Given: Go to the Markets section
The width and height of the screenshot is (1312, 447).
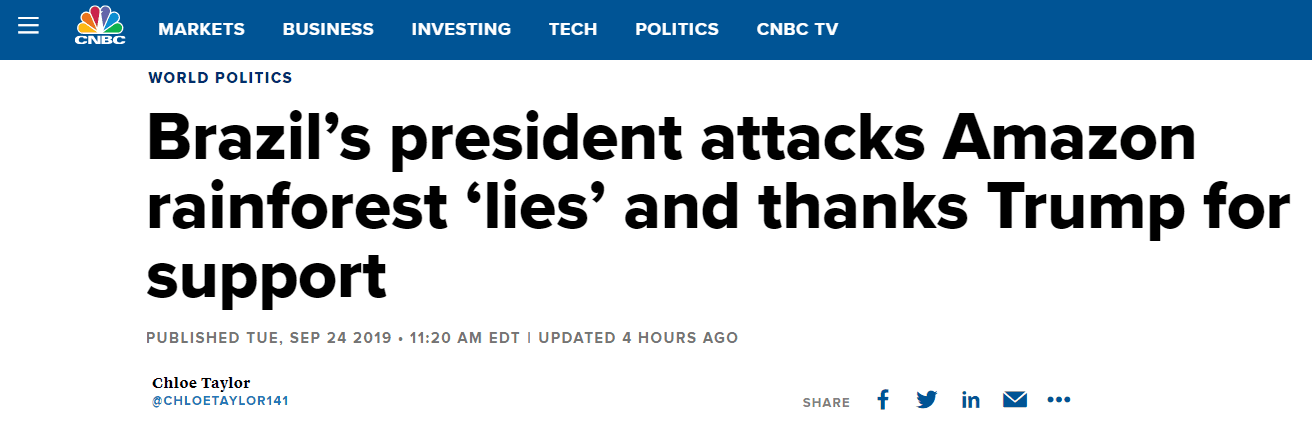Looking at the screenshot, I should (x=201, y=29).
